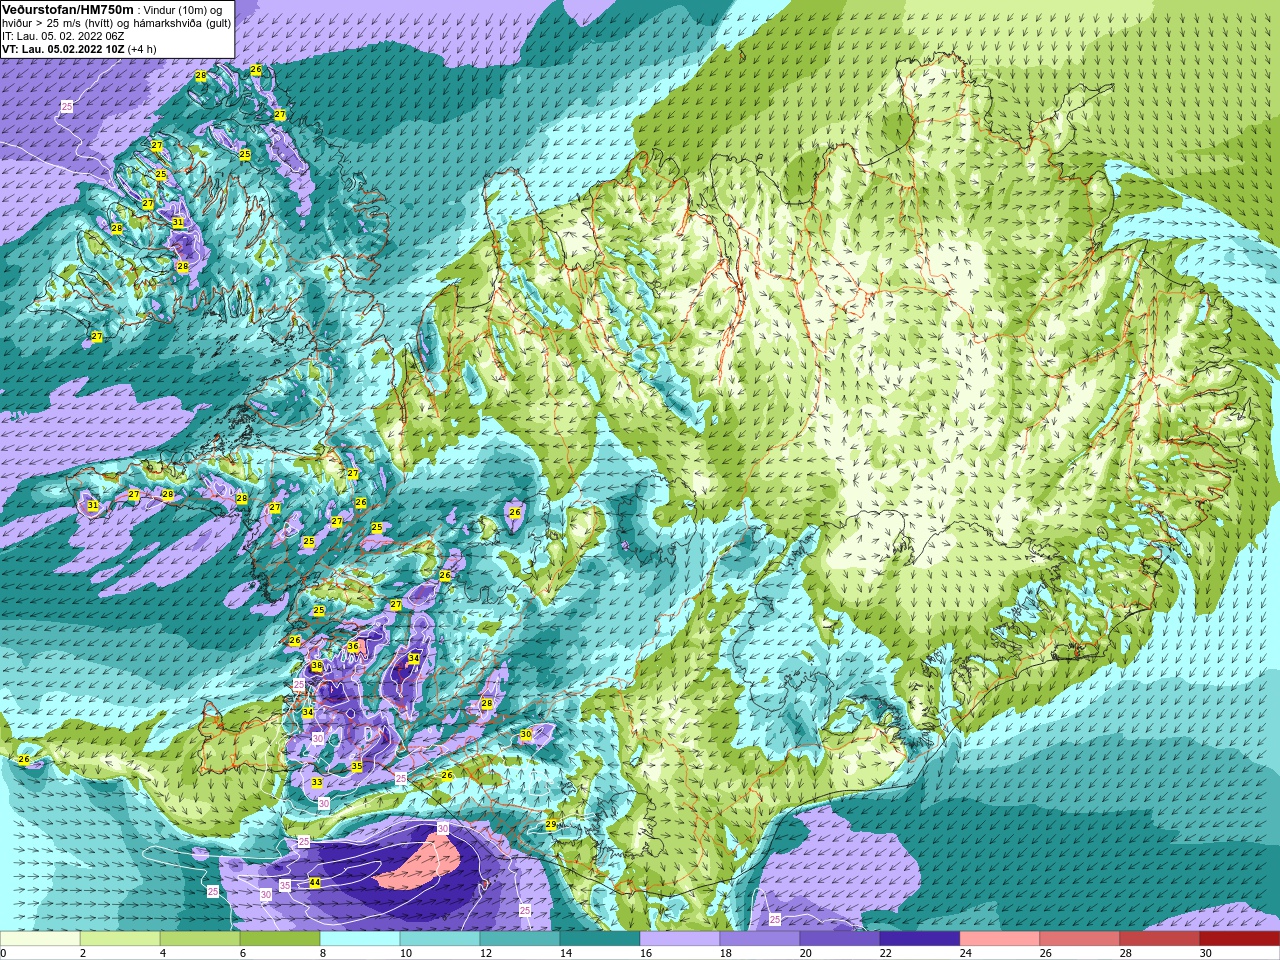Select the 4–6 m/s green legend swatch

200,938
